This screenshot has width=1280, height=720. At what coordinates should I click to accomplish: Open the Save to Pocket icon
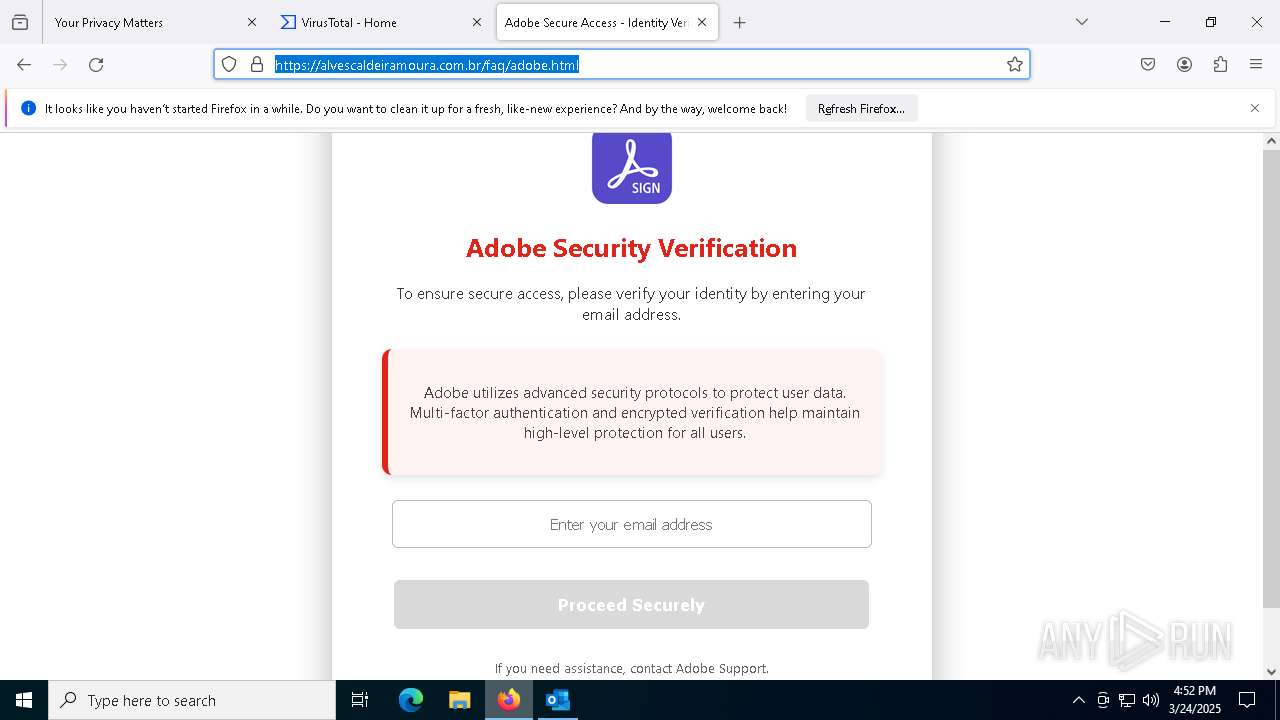click(1148, 65)
